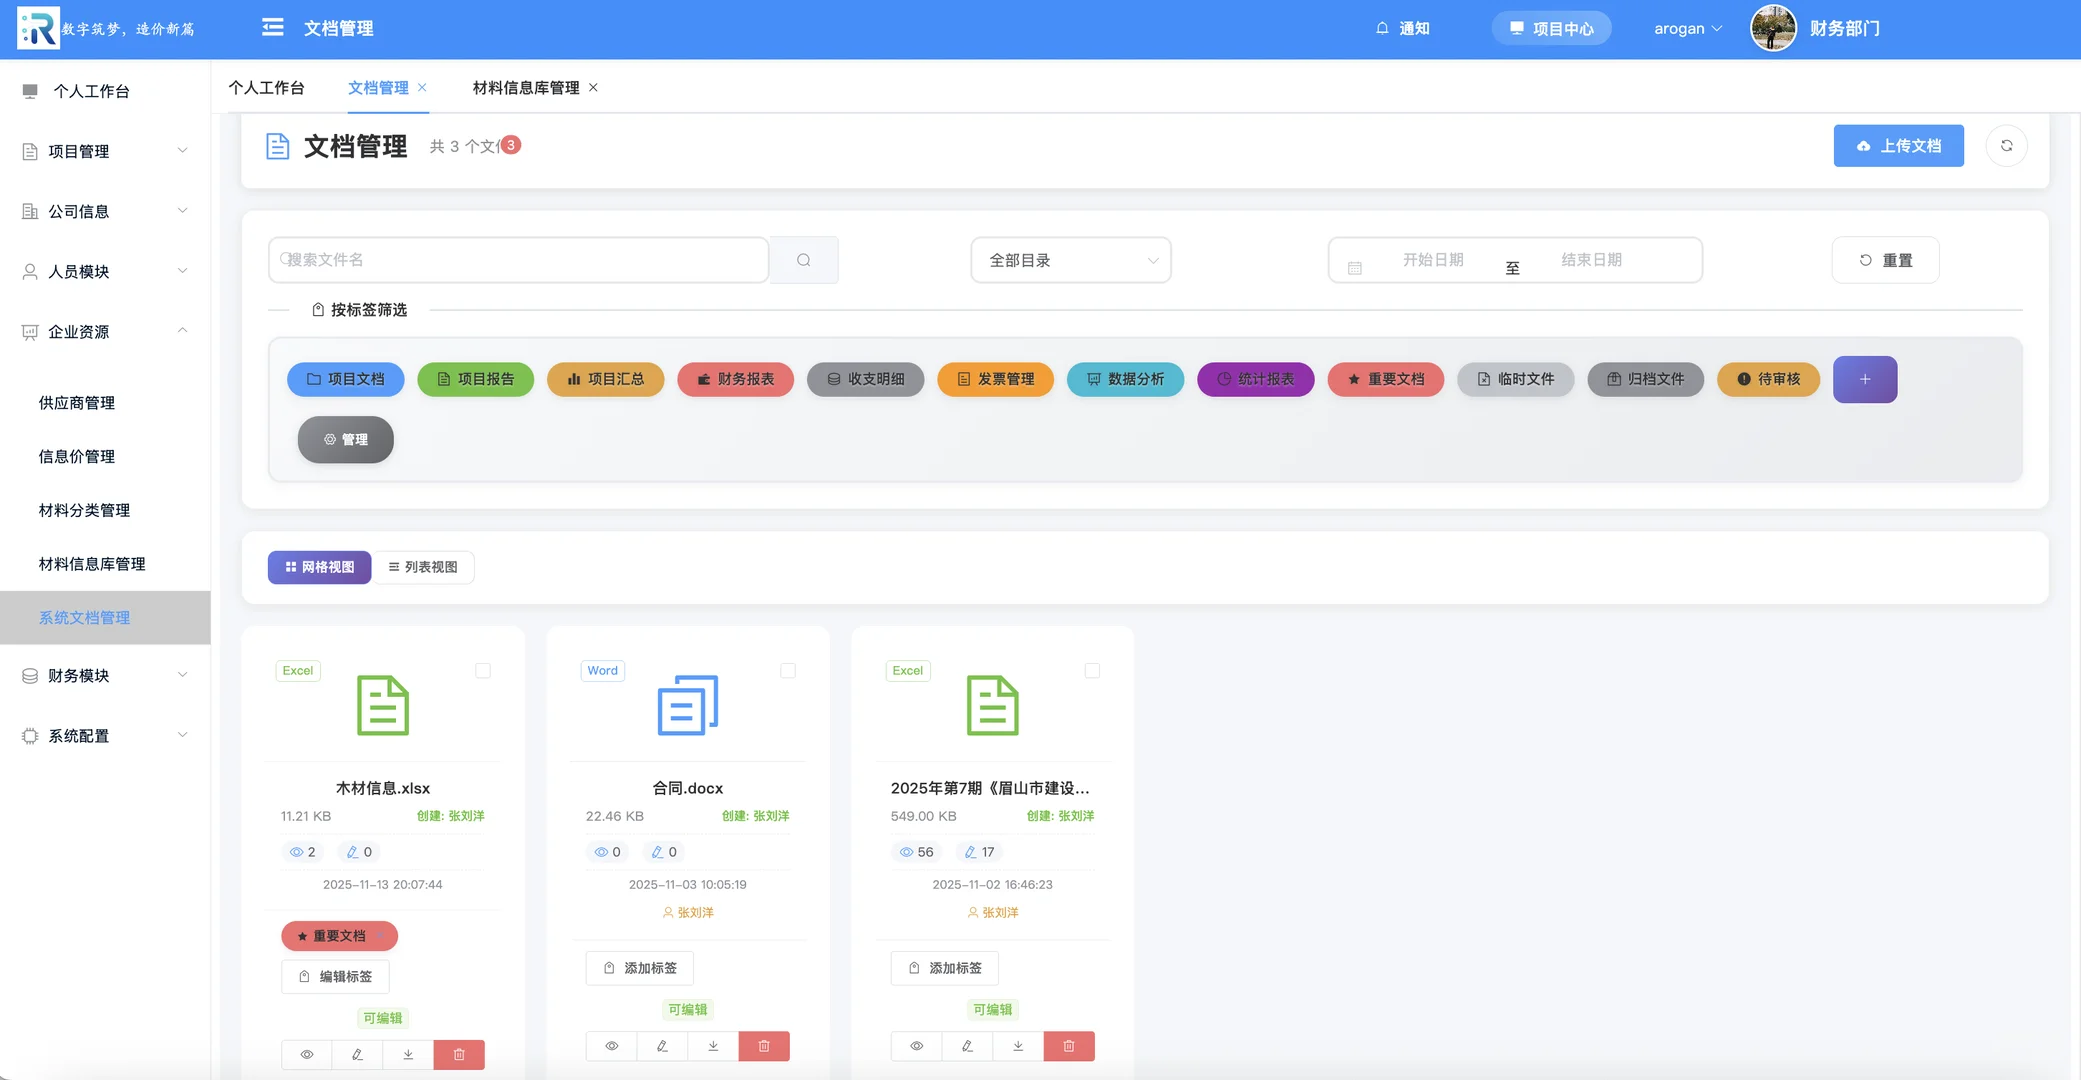This screenshot has width=2081, height=1080.
Task: Click the 重置 reset button
Action: tap(1885, 259)
